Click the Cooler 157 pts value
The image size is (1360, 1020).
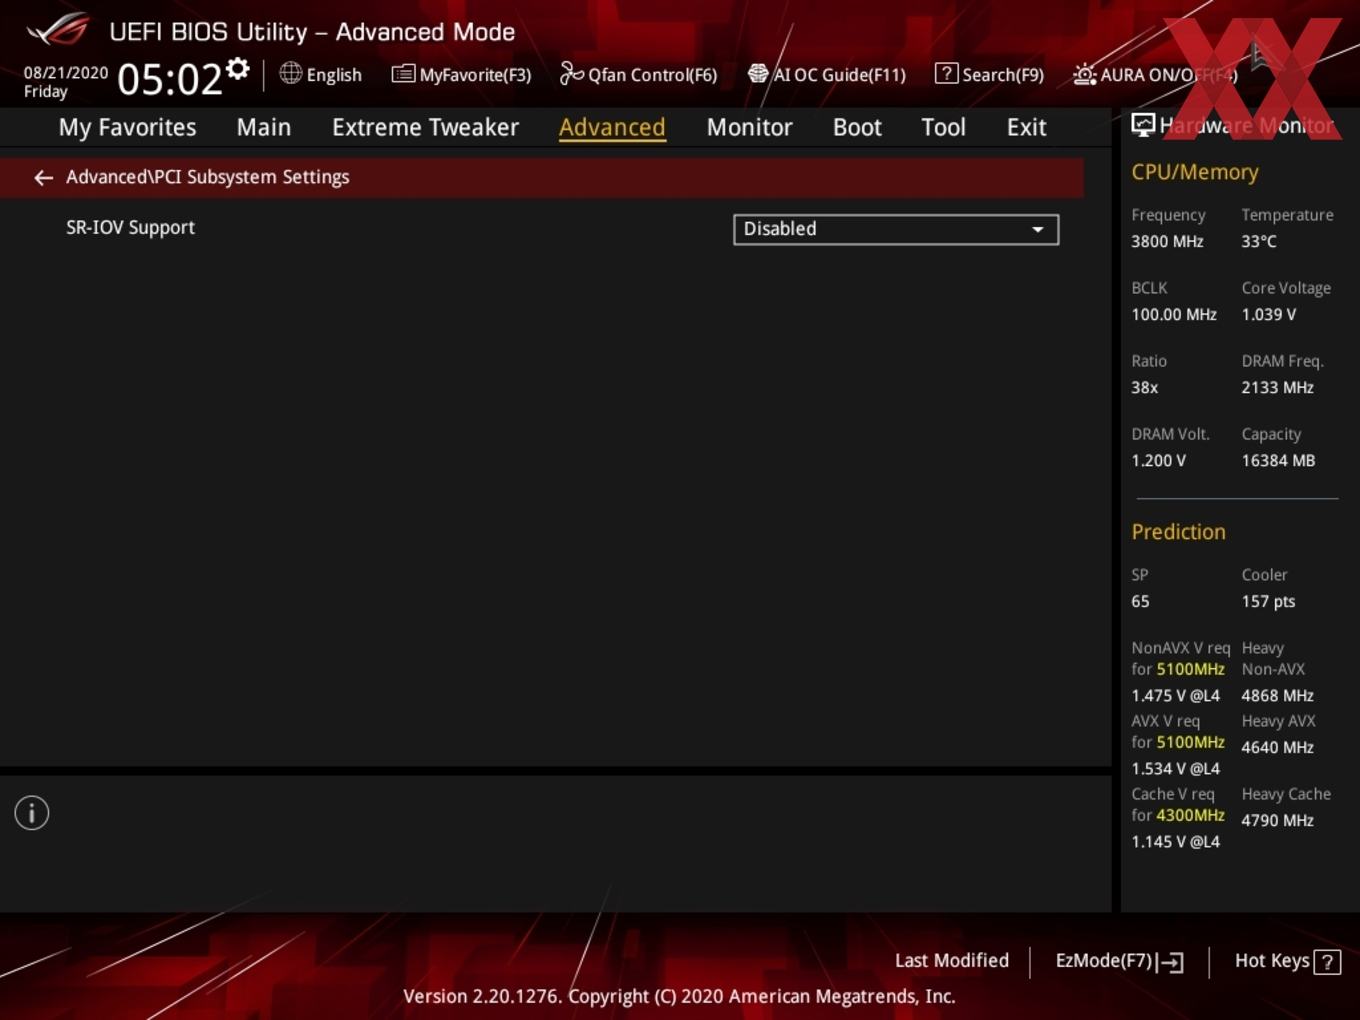pos(1268,601)
